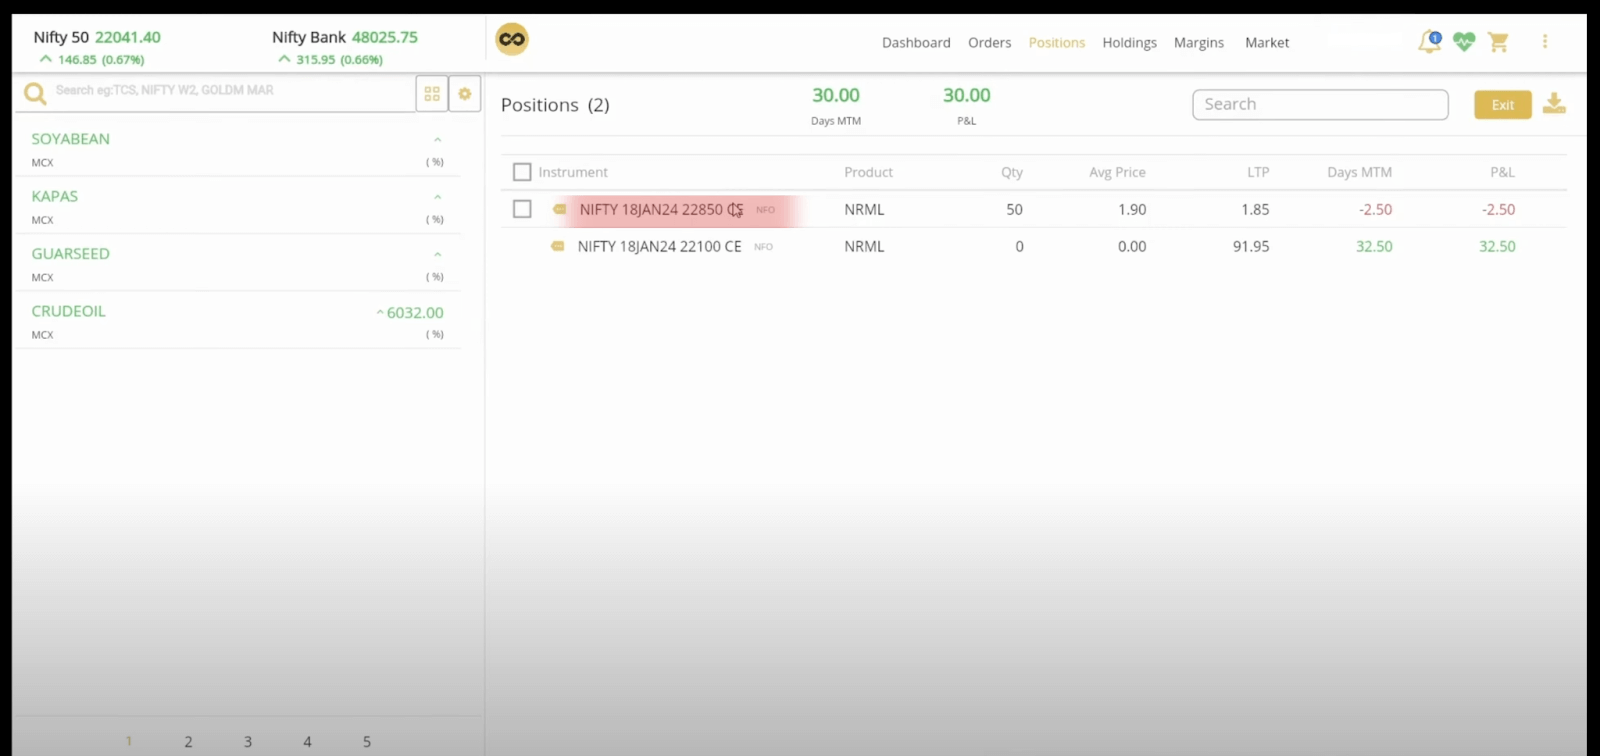1600x756 pixels.
Task: Open the three-dot more options menu
Action: [1545, 42]
